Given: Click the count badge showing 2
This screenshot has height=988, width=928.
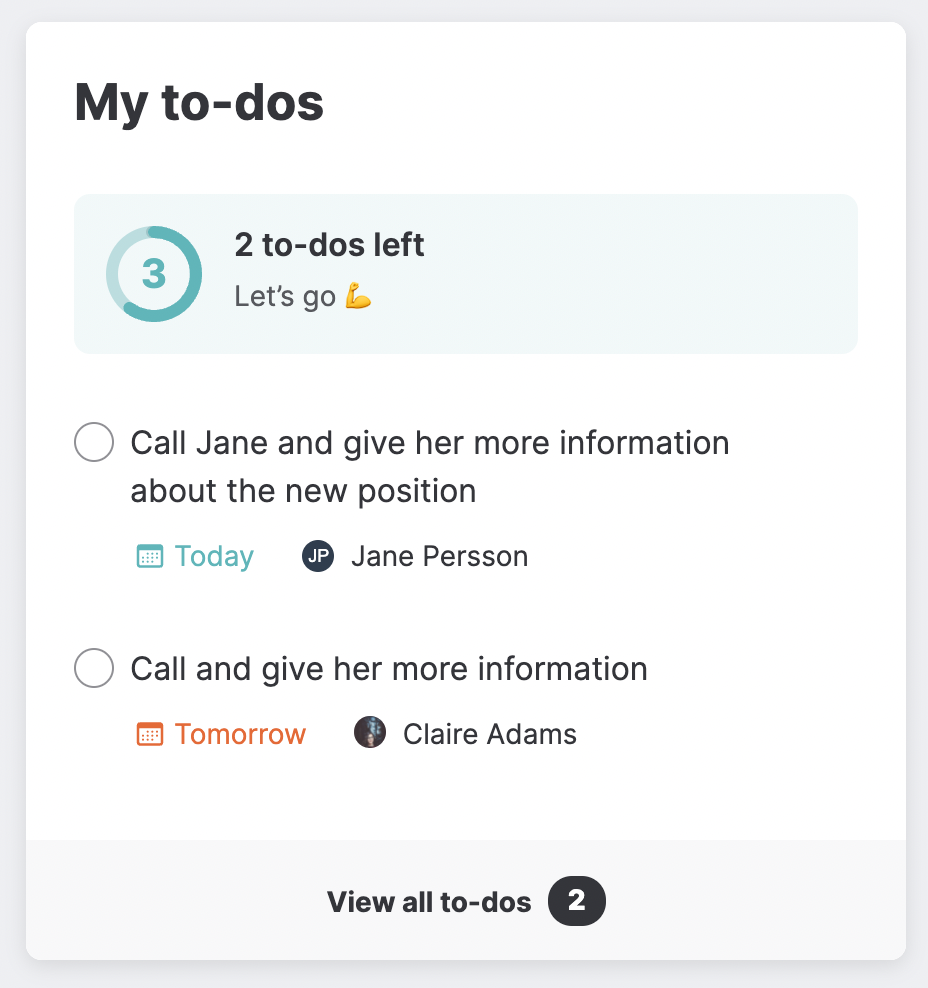Looking at the screenshot, I should click(x=576, y=902).
